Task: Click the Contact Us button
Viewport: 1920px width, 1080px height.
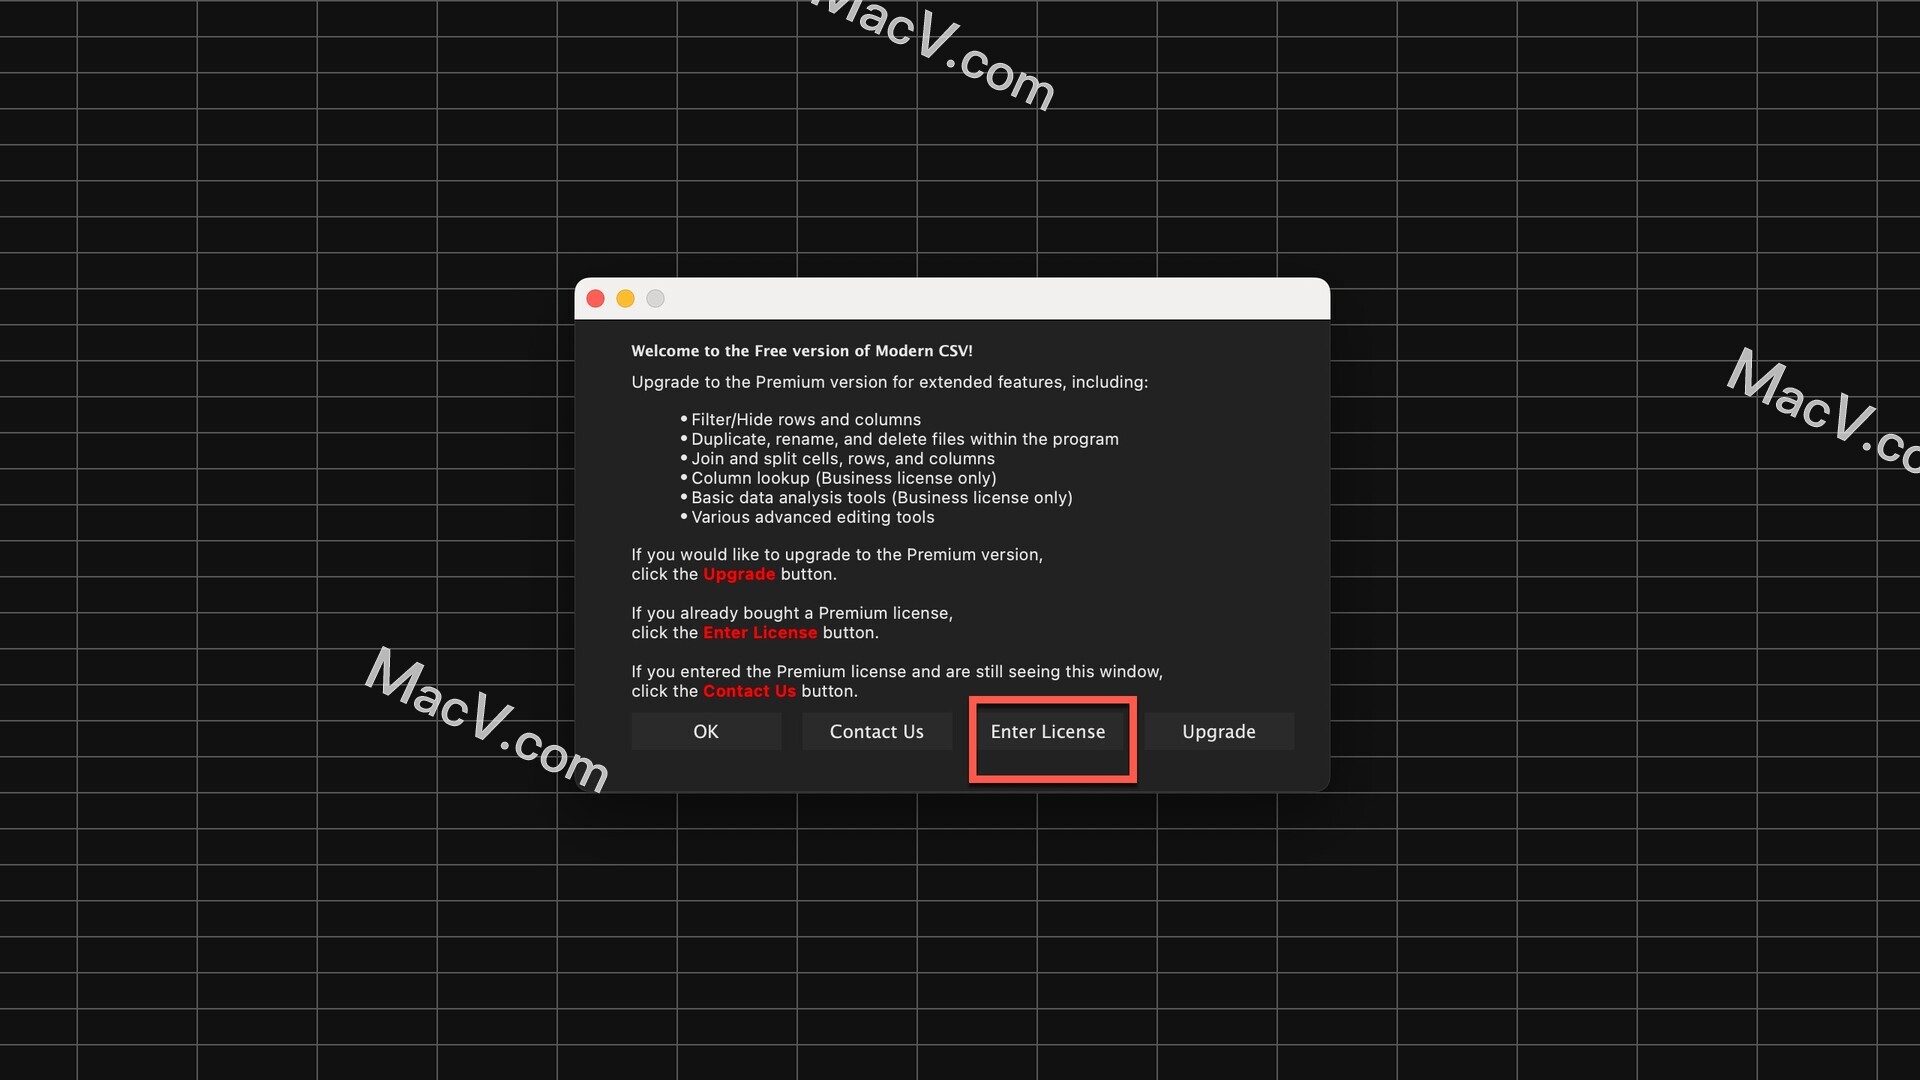Action: pos(877,731)
